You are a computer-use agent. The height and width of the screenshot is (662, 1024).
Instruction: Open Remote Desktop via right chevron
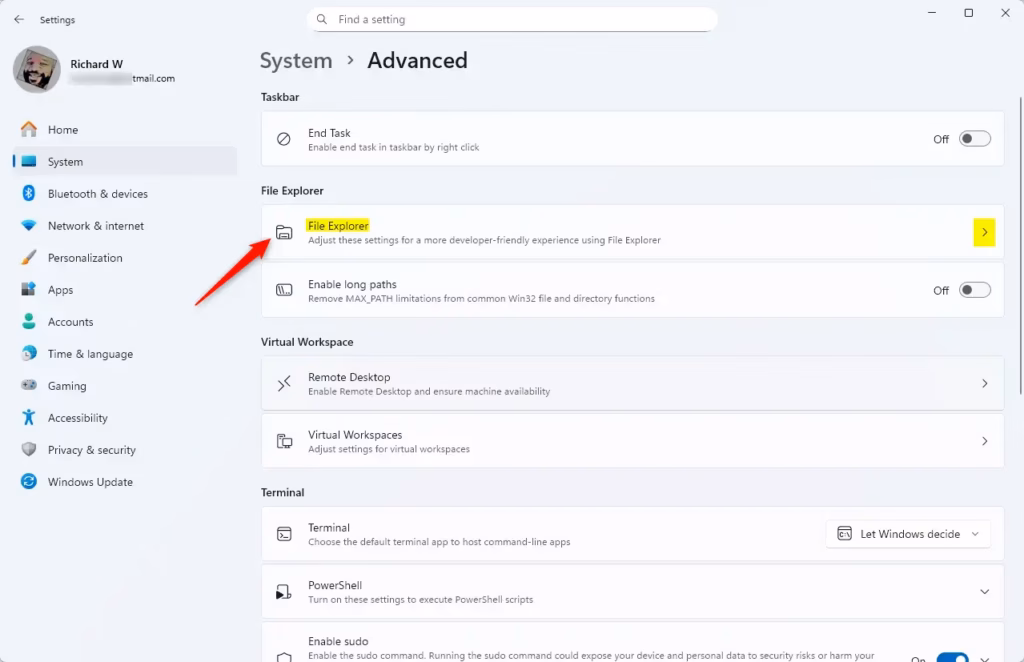tap(984, 383)
